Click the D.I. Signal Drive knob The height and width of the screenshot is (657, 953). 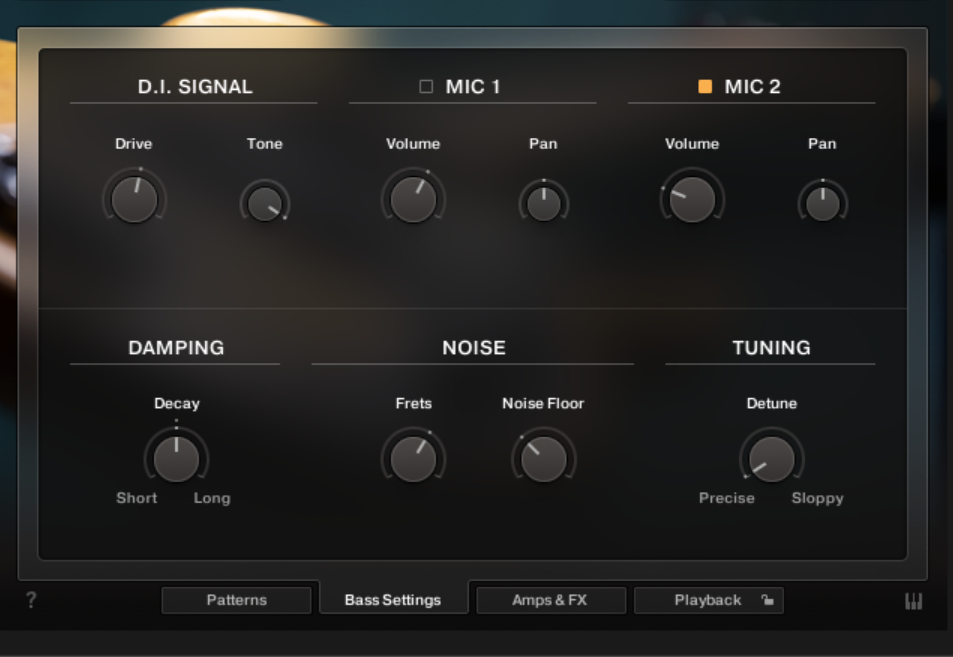tap(134, 199)
